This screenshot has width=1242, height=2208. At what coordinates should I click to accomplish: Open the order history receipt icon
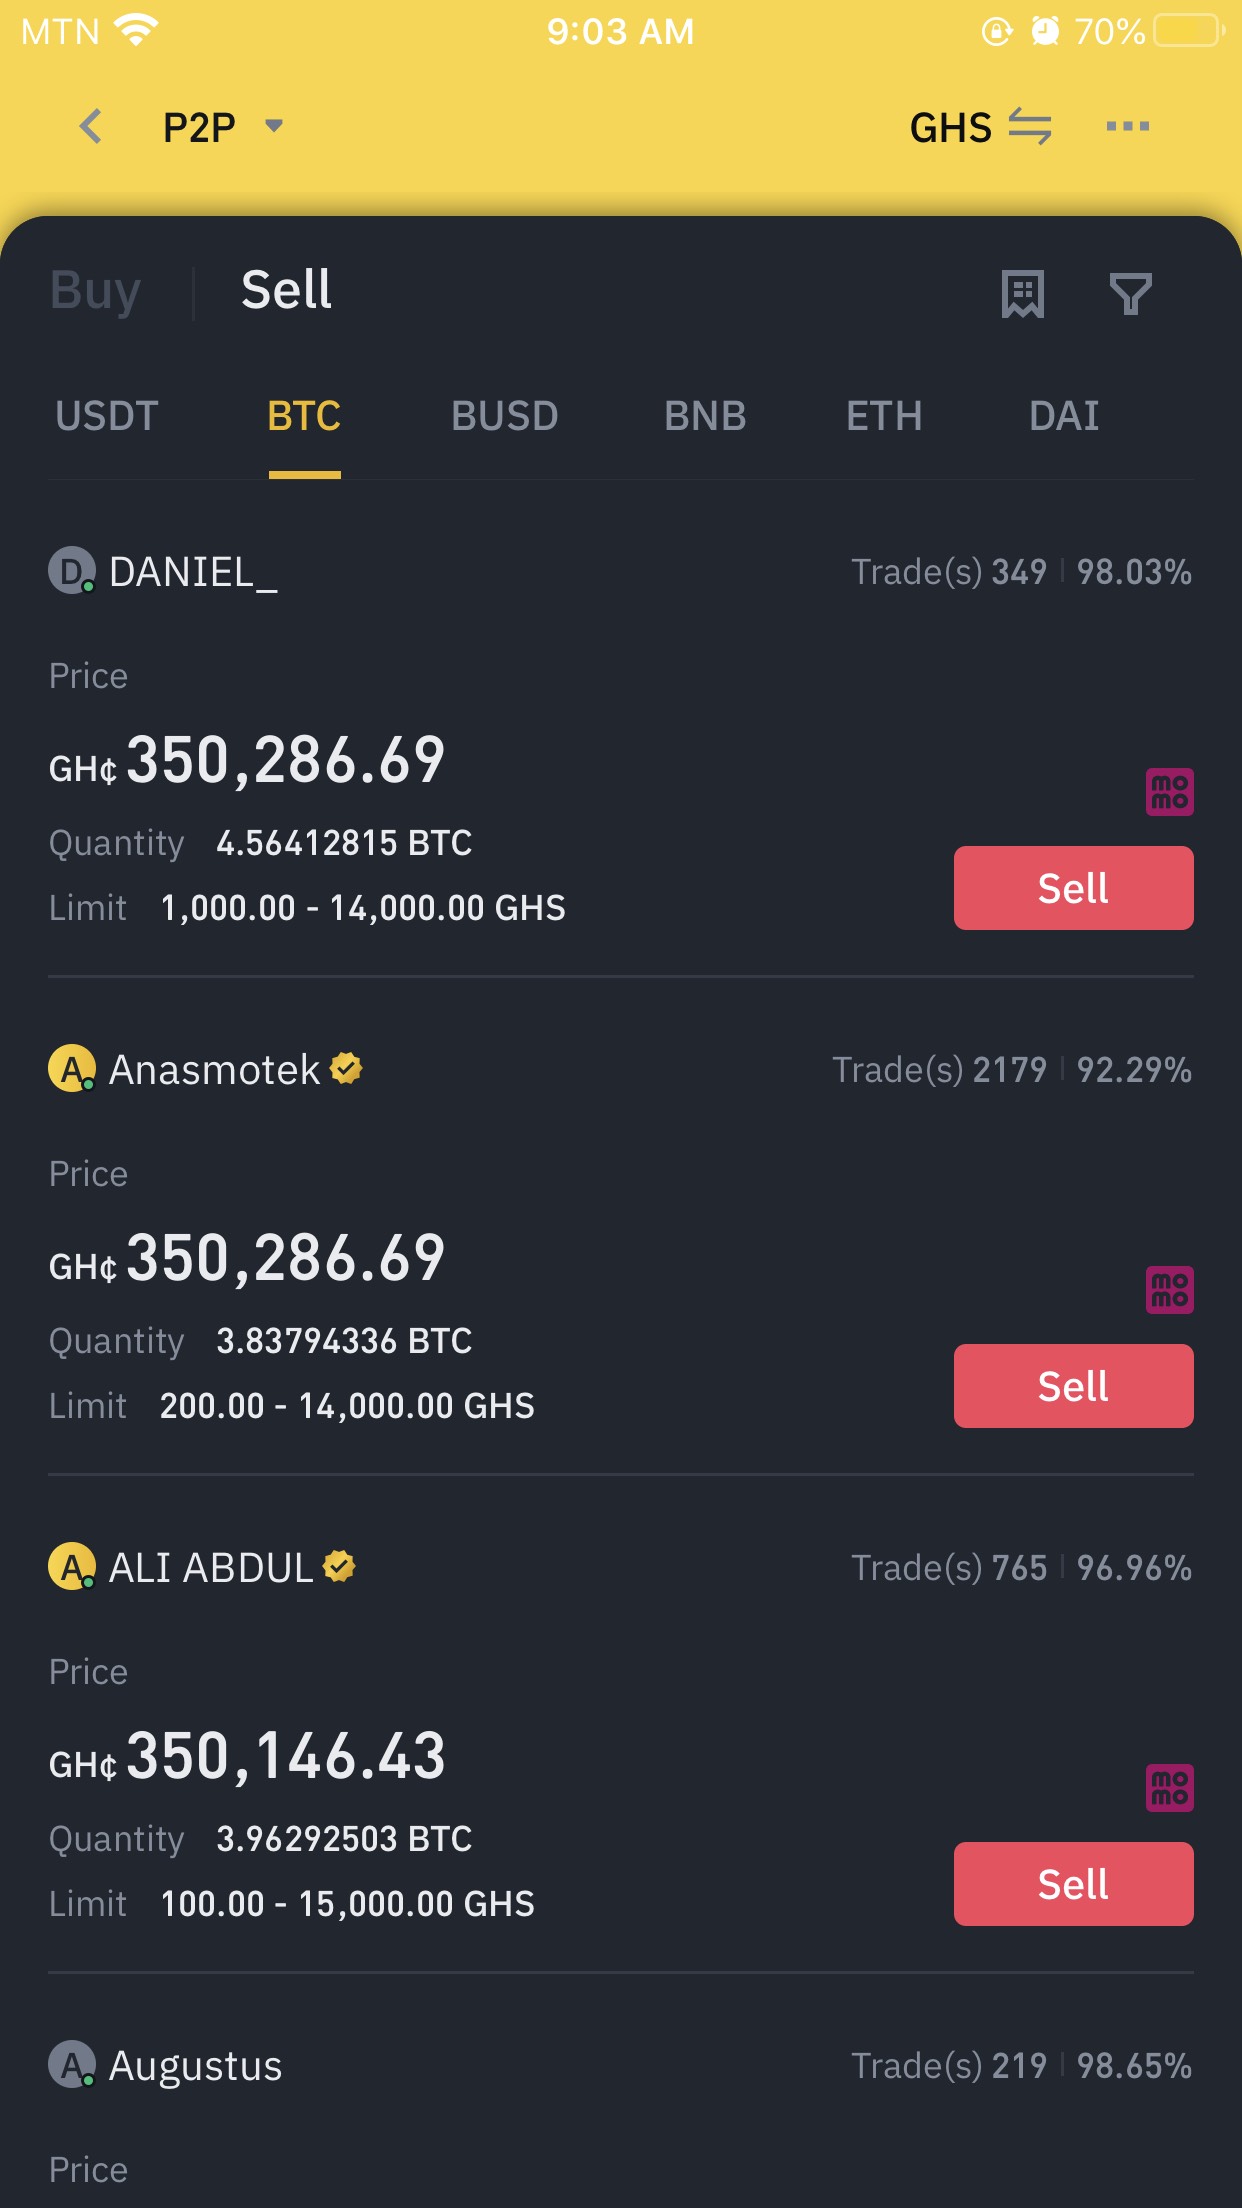1022,294
